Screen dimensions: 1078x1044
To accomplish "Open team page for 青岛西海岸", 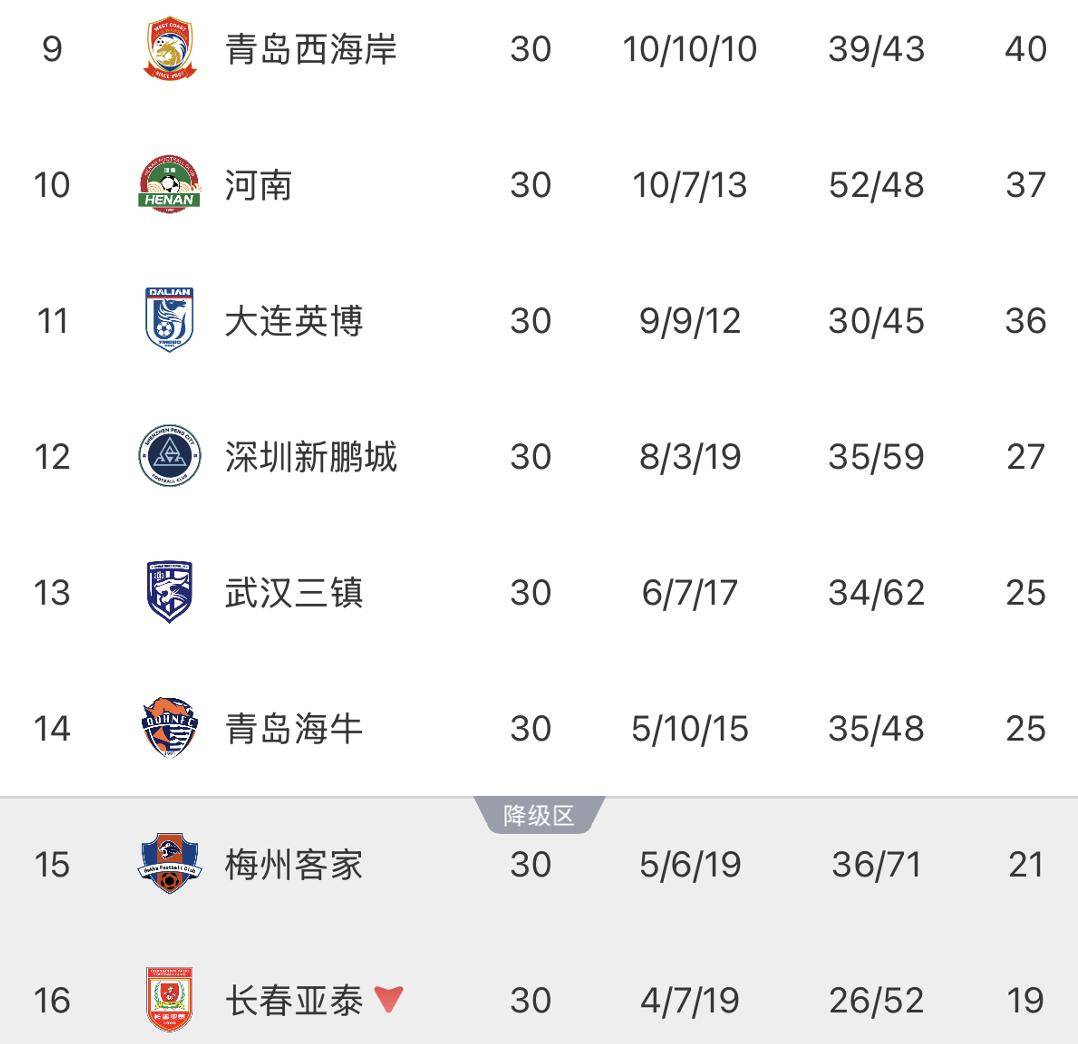I will [x=311, y=49].
